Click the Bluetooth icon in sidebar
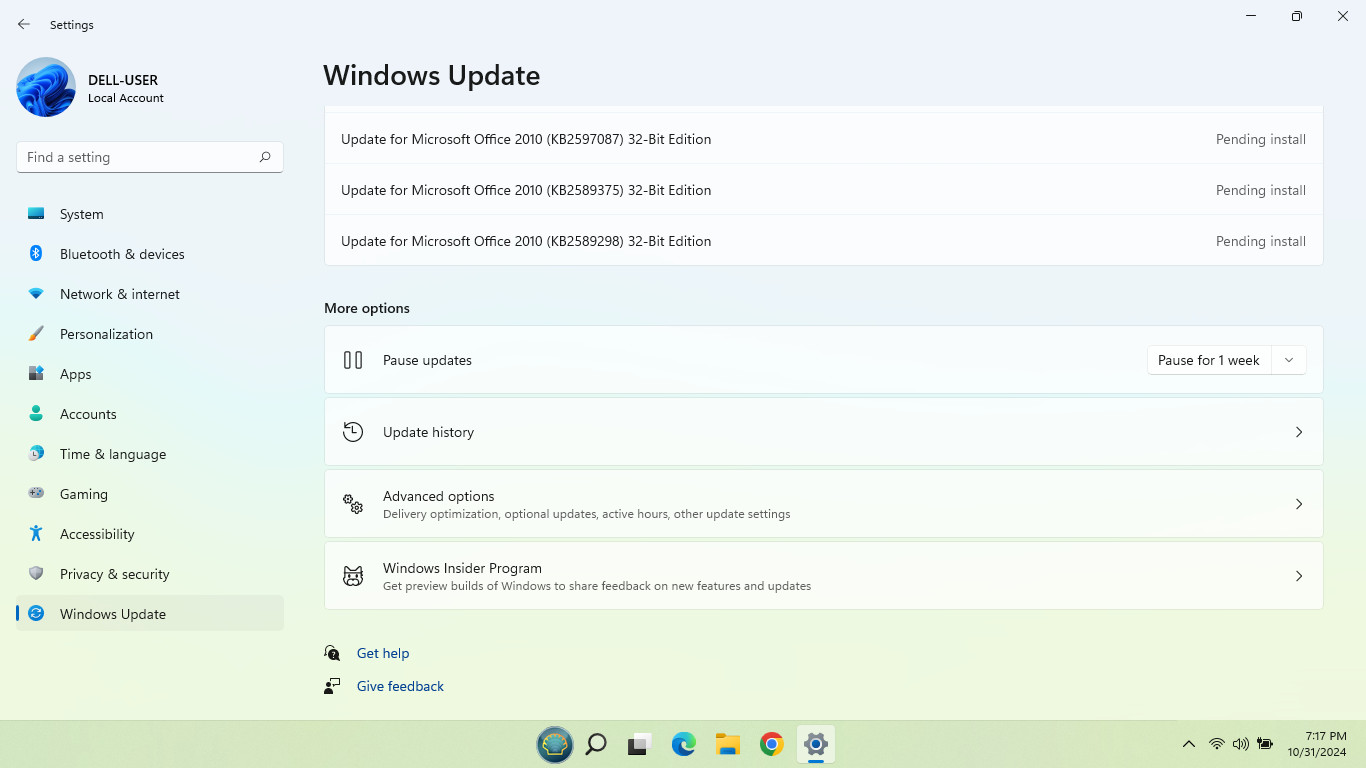 point(36,254)
